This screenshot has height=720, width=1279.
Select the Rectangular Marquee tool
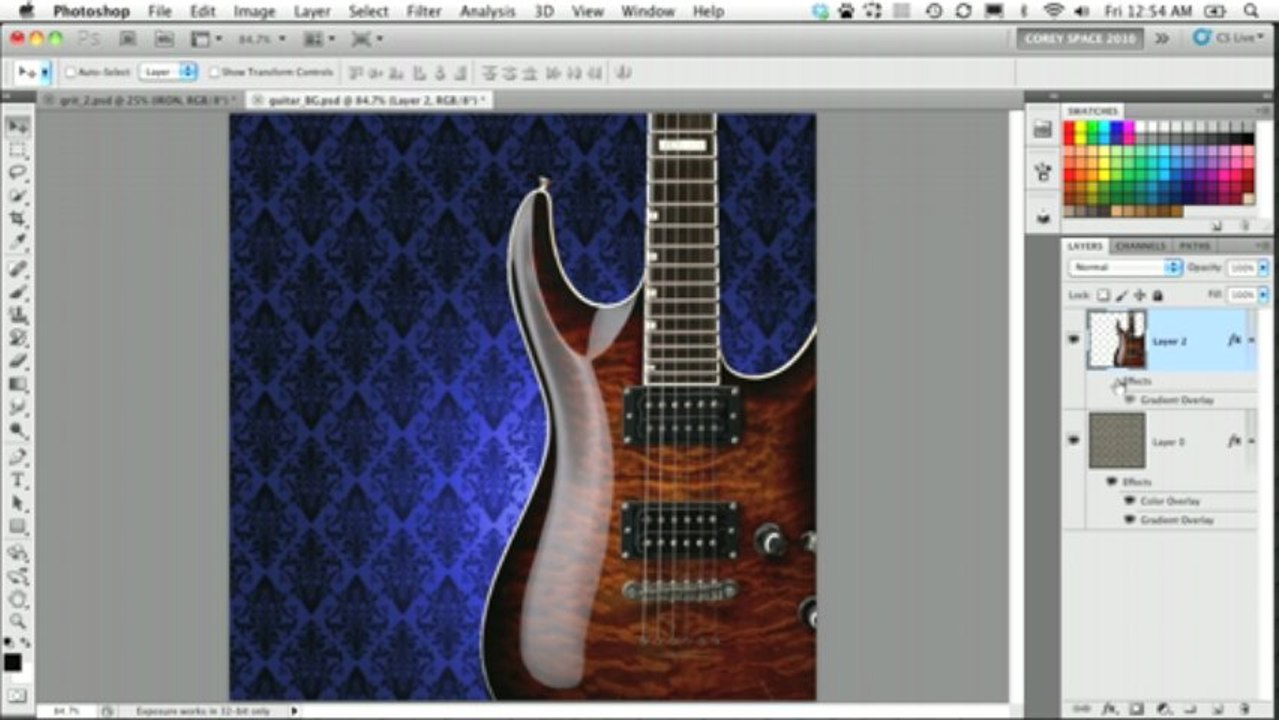tap(17, 150)
